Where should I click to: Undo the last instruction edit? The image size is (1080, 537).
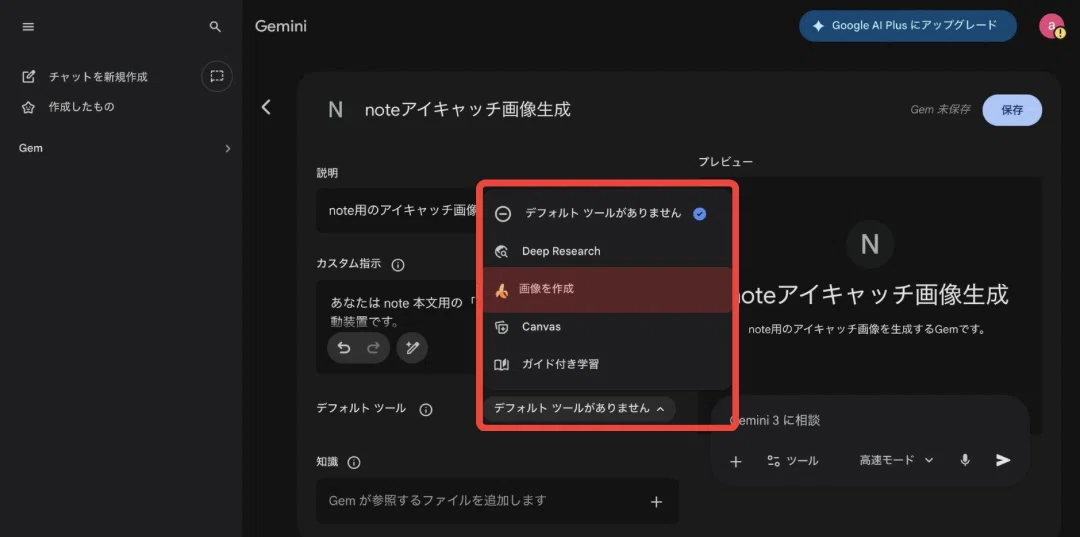coord(344,348)
